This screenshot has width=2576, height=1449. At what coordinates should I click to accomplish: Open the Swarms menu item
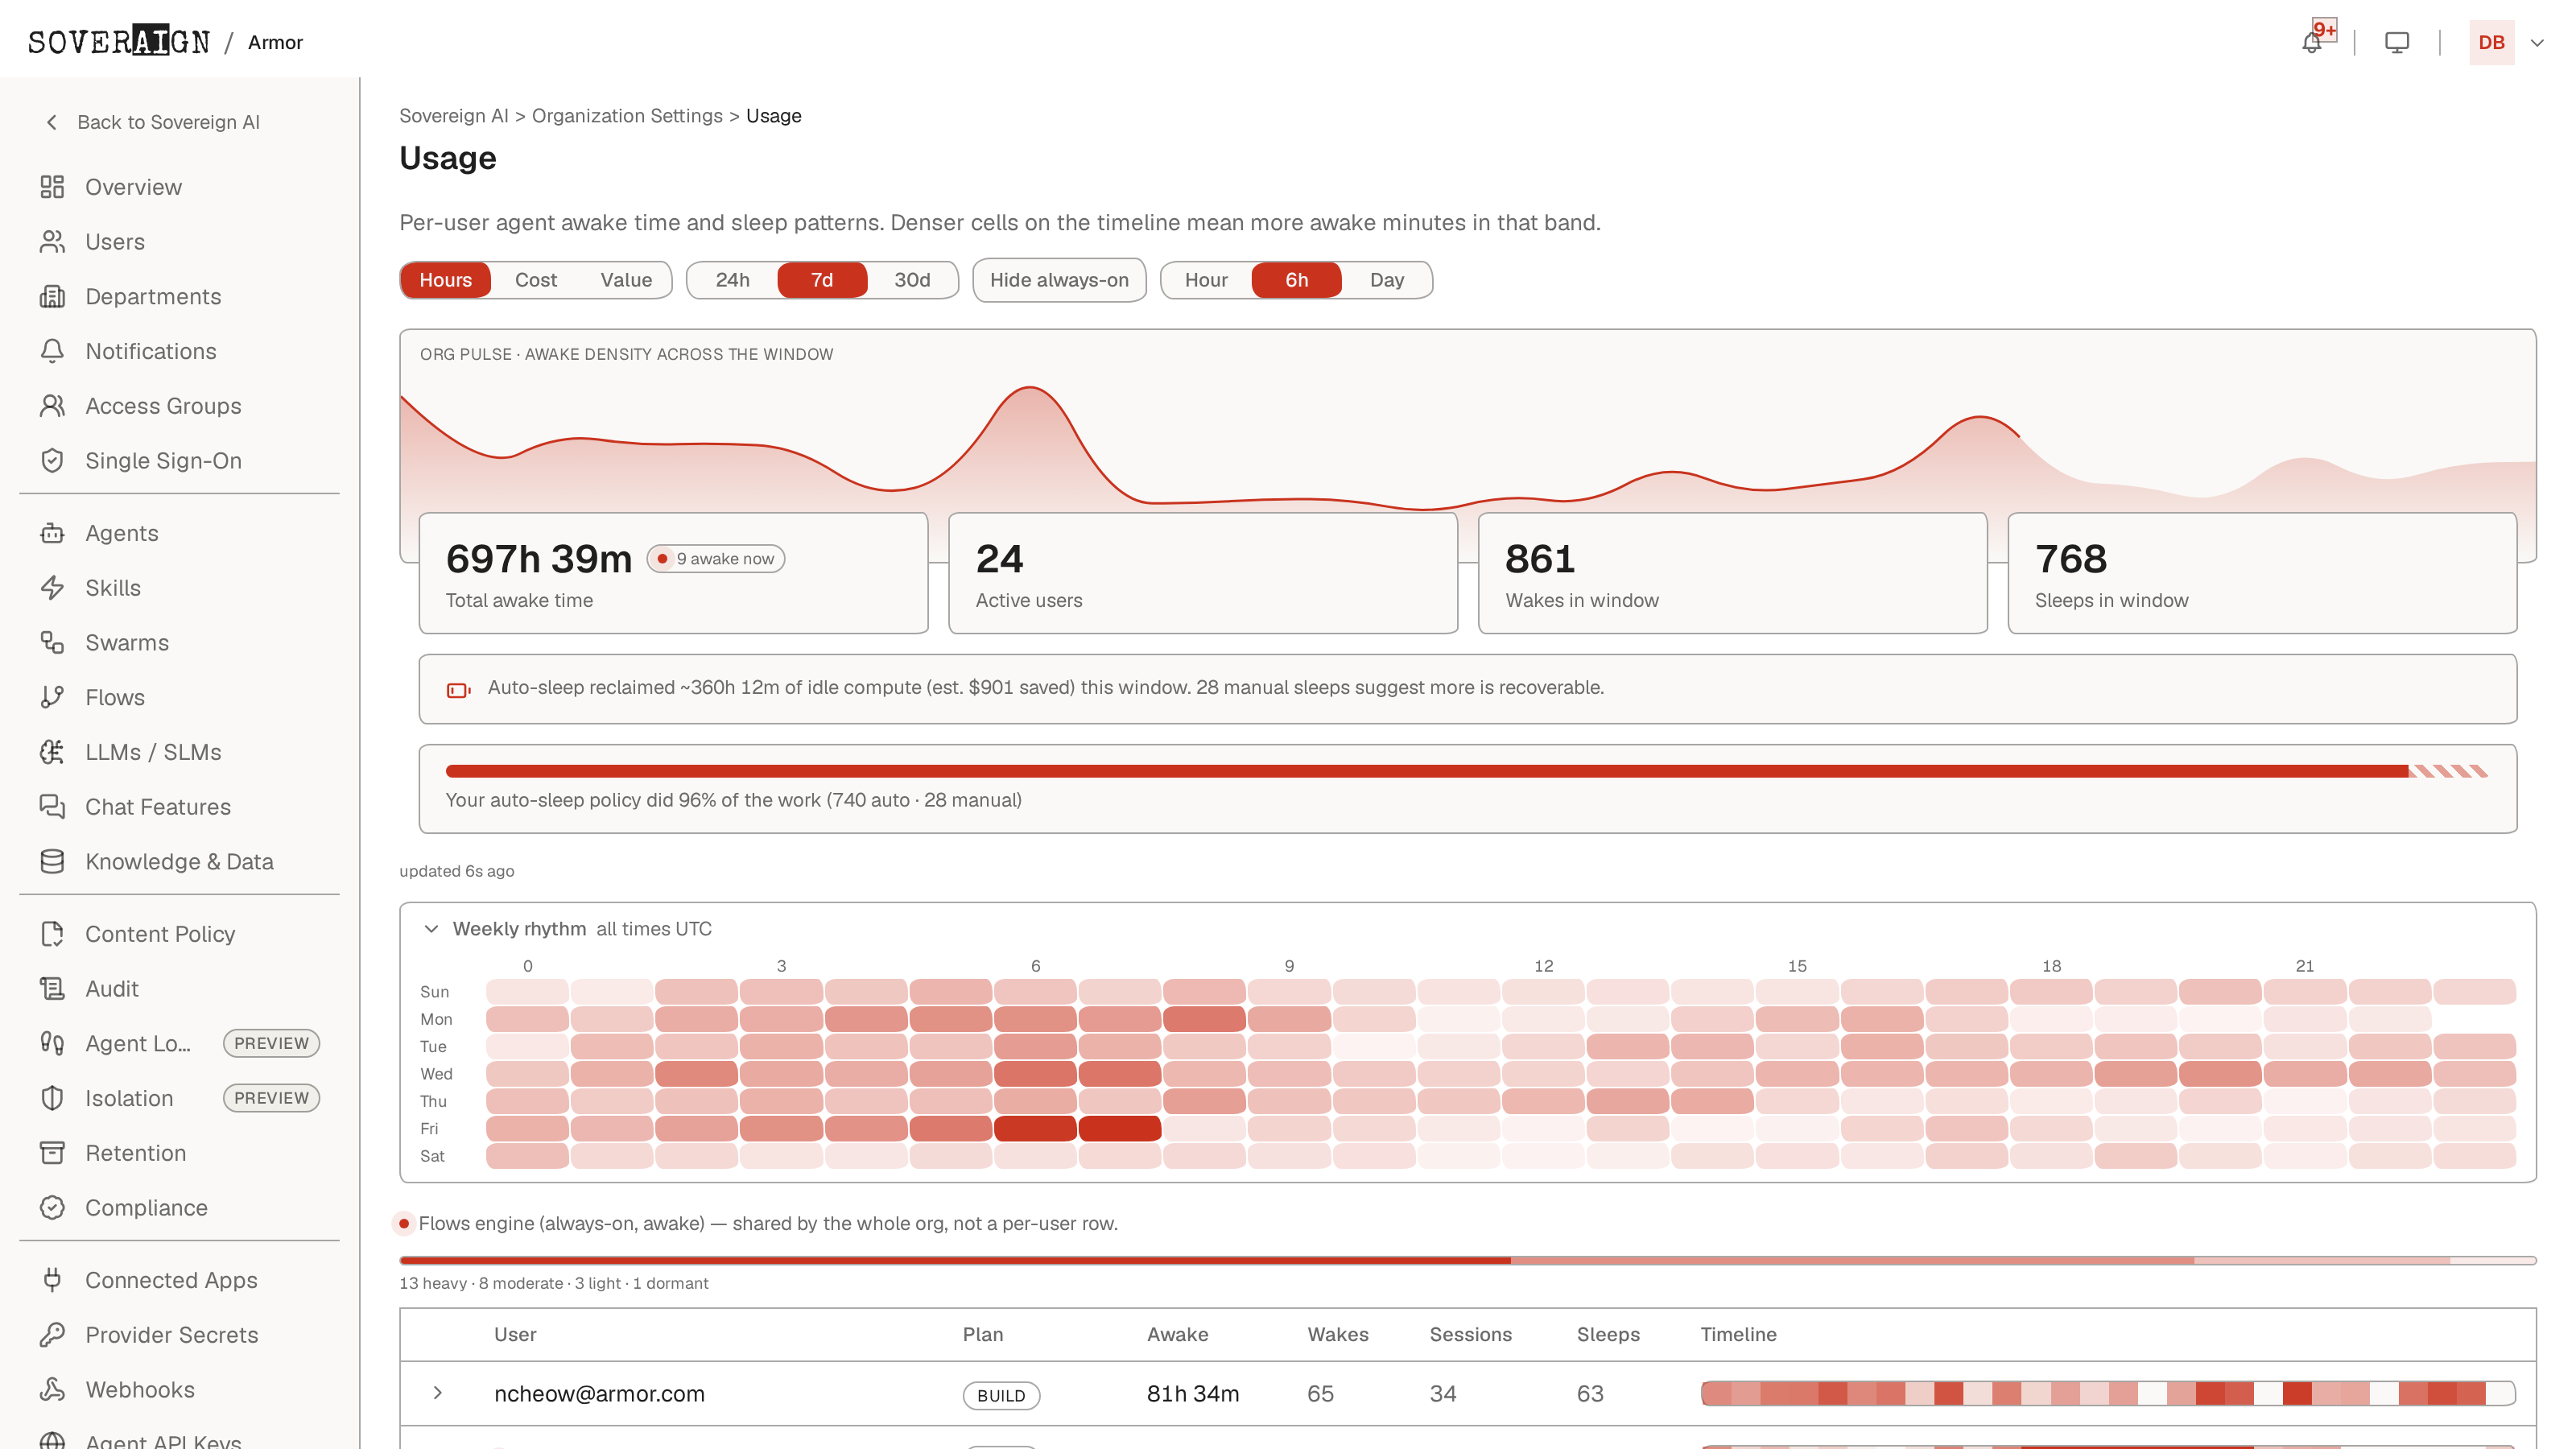(x=180, y=643)
